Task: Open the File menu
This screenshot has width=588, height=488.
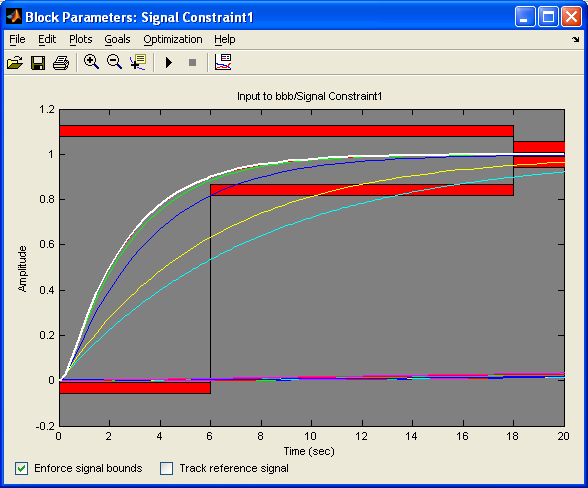Action: [17, 39]
